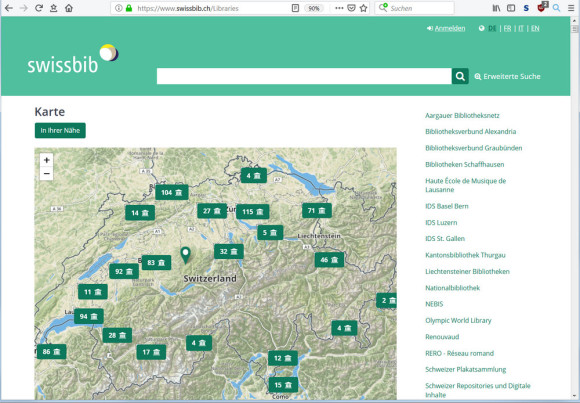The width and height of the screenshot is (580, 403).
Task: Open the 115 libraries cluster
Action: click(x=253, y=212)
